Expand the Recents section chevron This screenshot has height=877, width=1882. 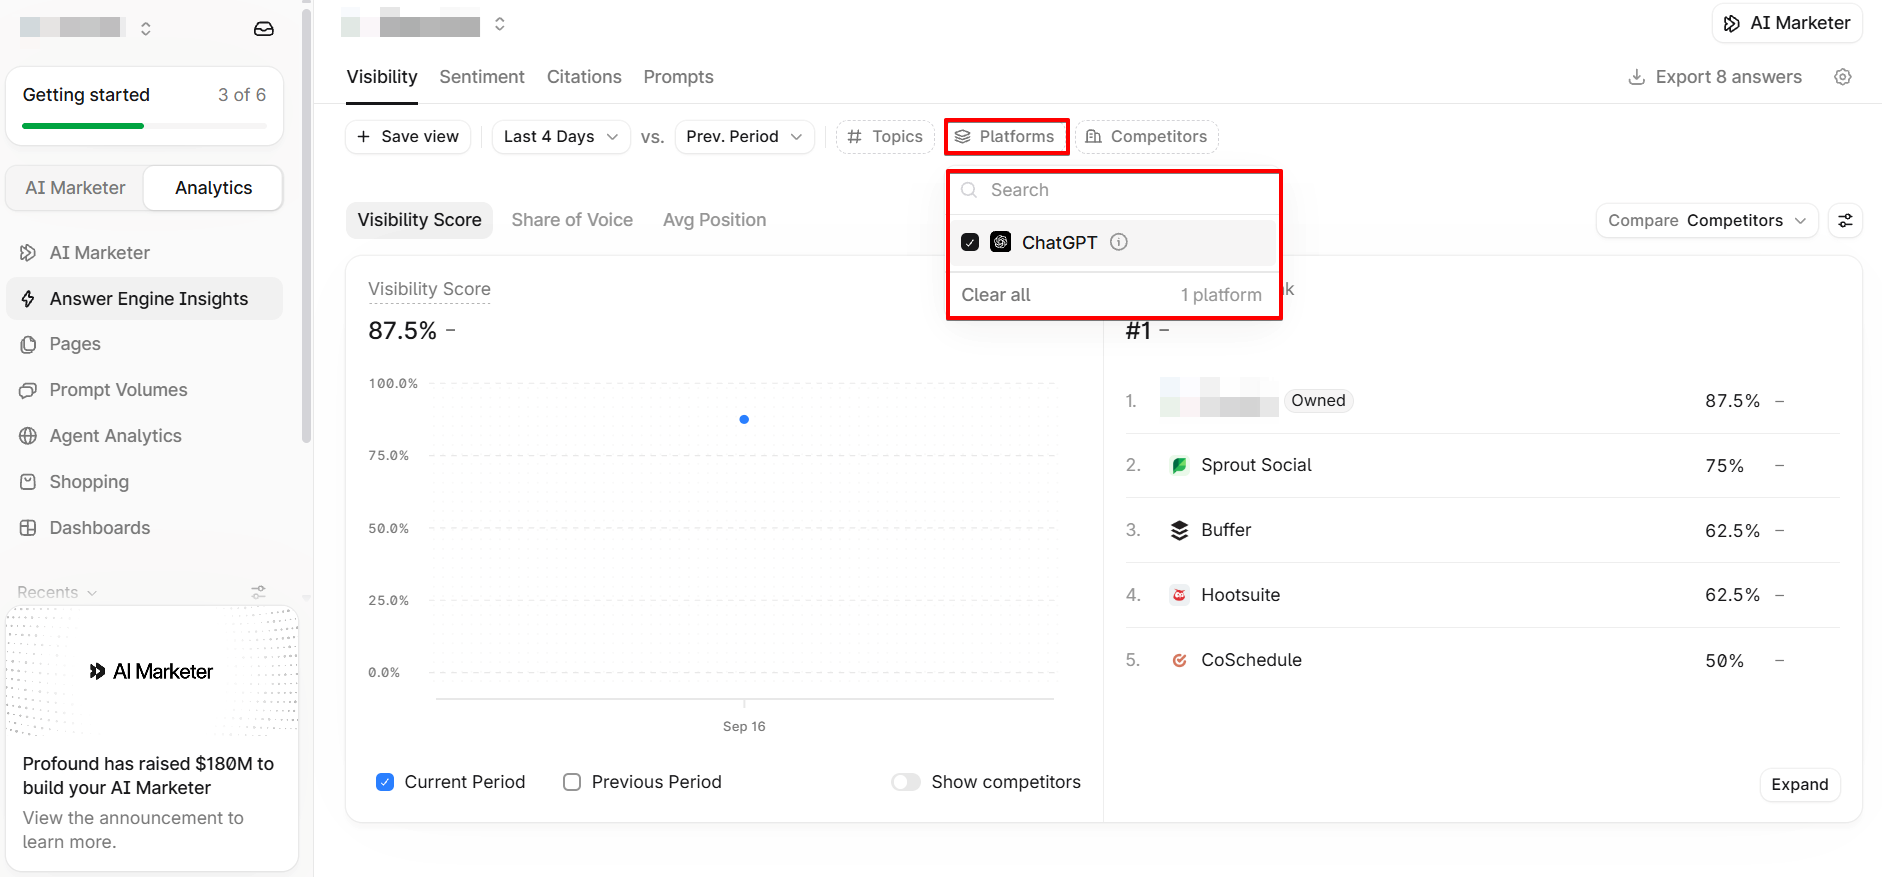pyautogui.click(x=92, y=593)
